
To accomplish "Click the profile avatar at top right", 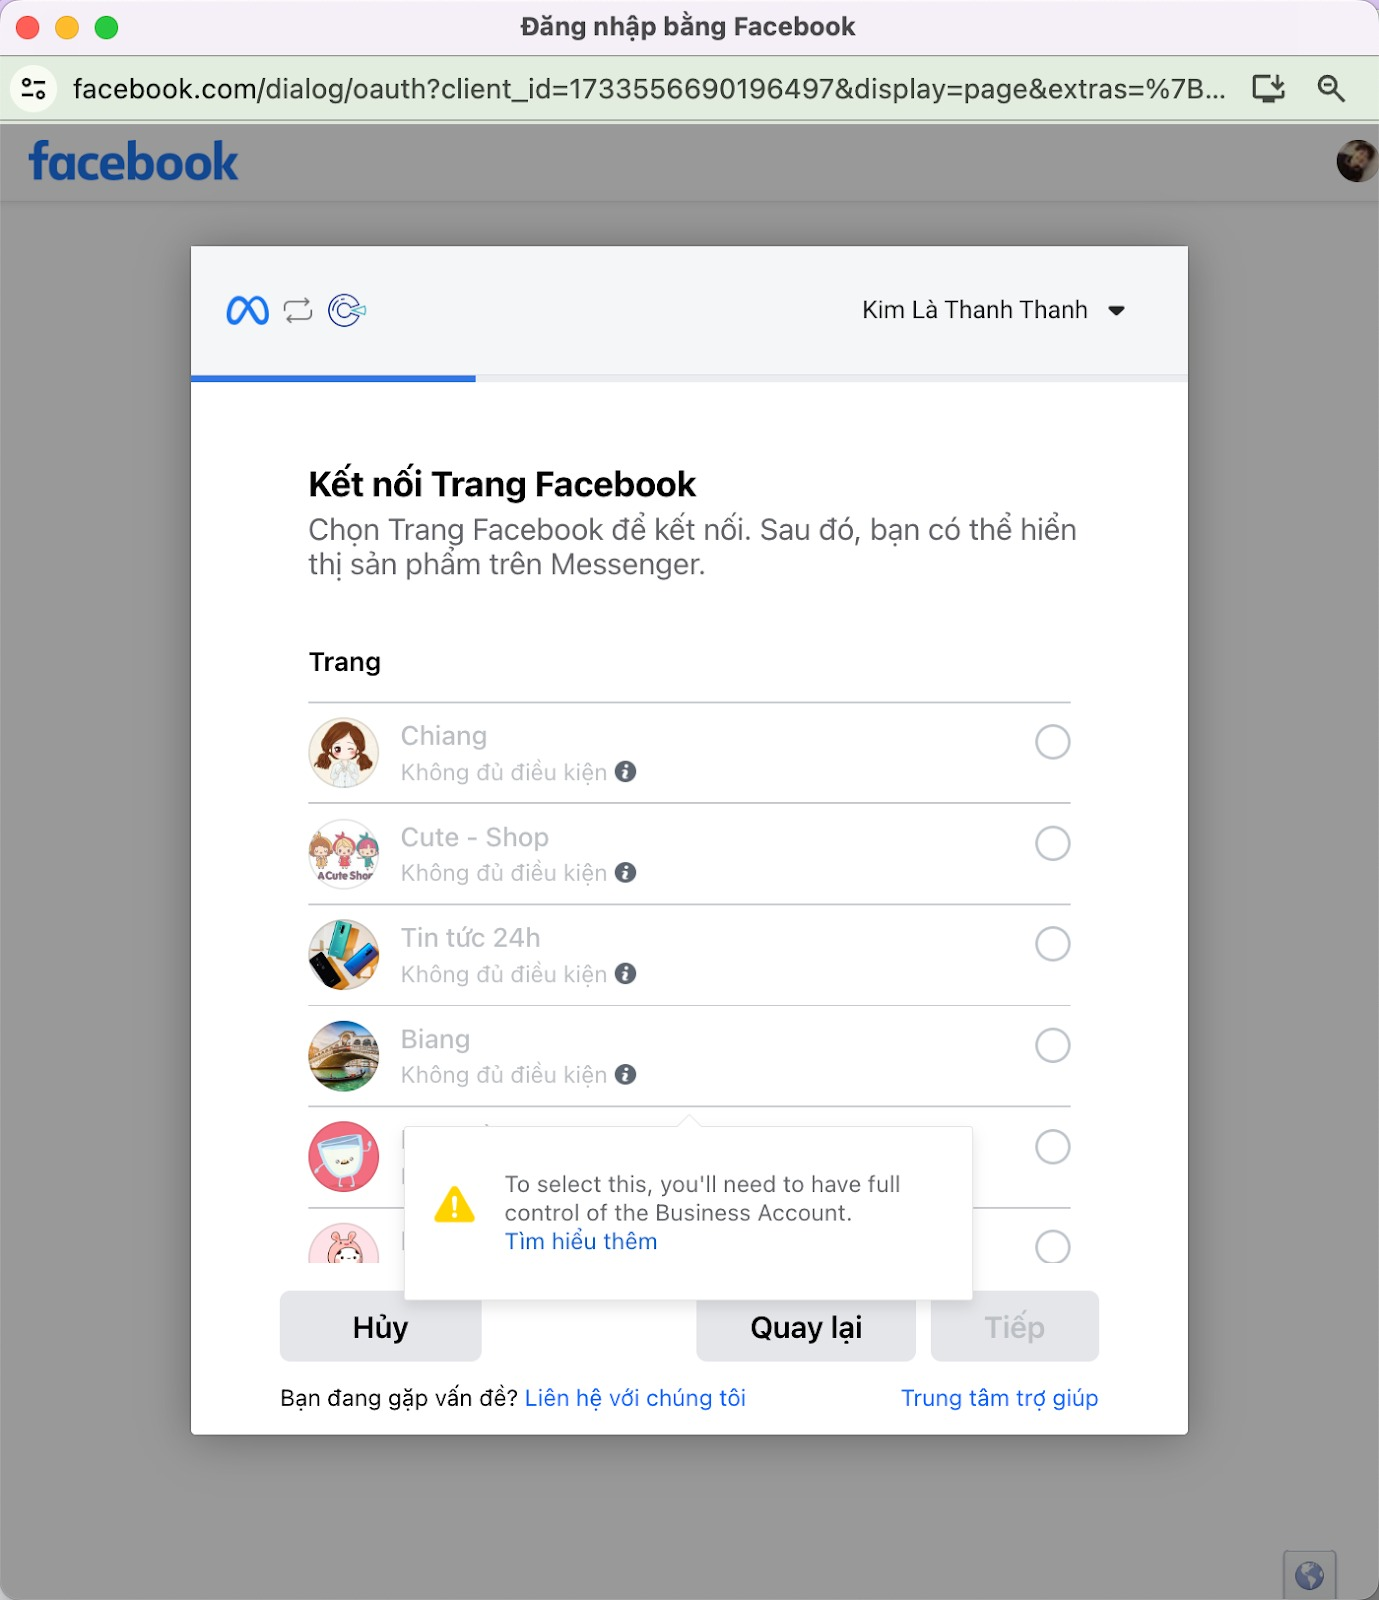I will pos(1357,161).
